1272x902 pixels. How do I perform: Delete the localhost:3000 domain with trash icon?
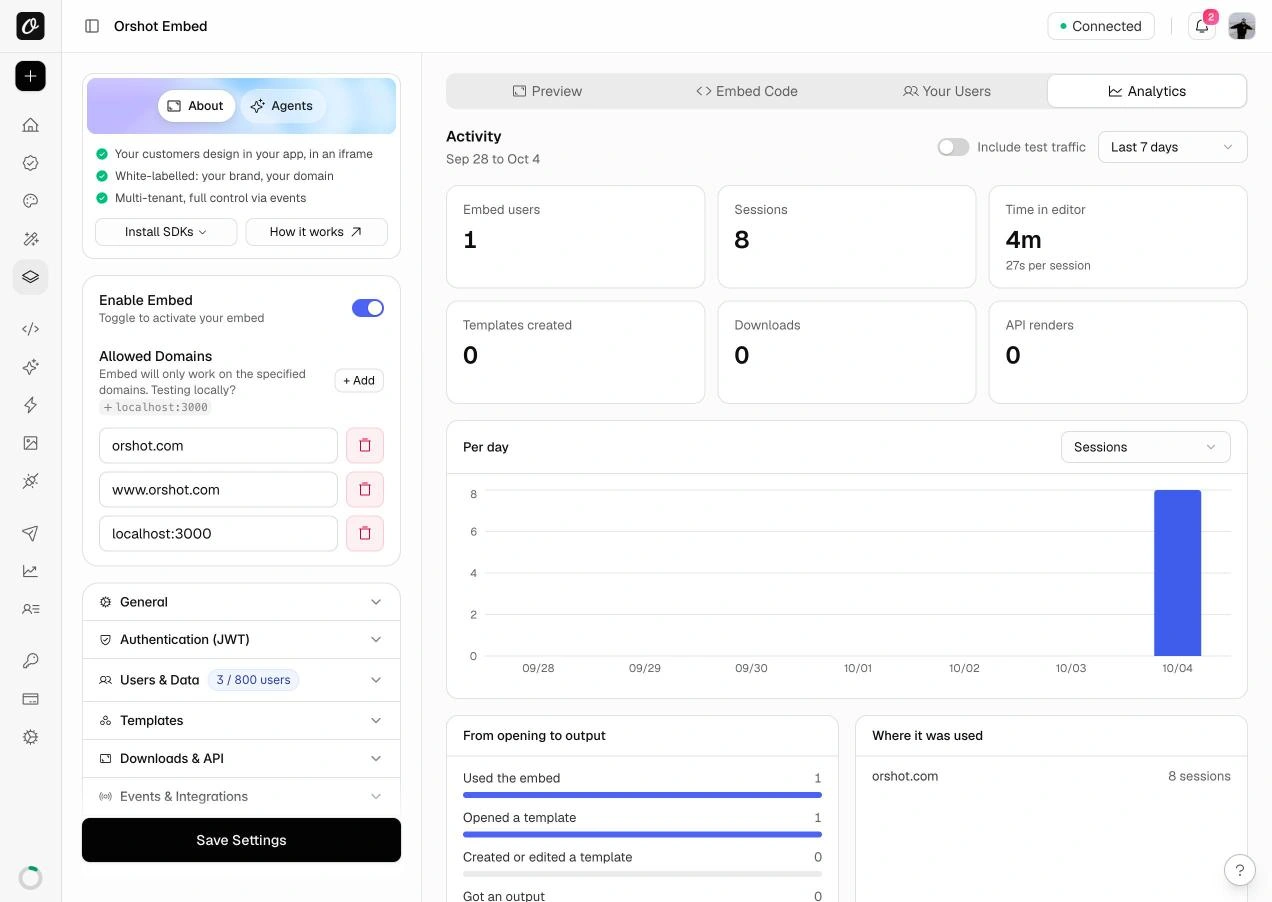365,534
